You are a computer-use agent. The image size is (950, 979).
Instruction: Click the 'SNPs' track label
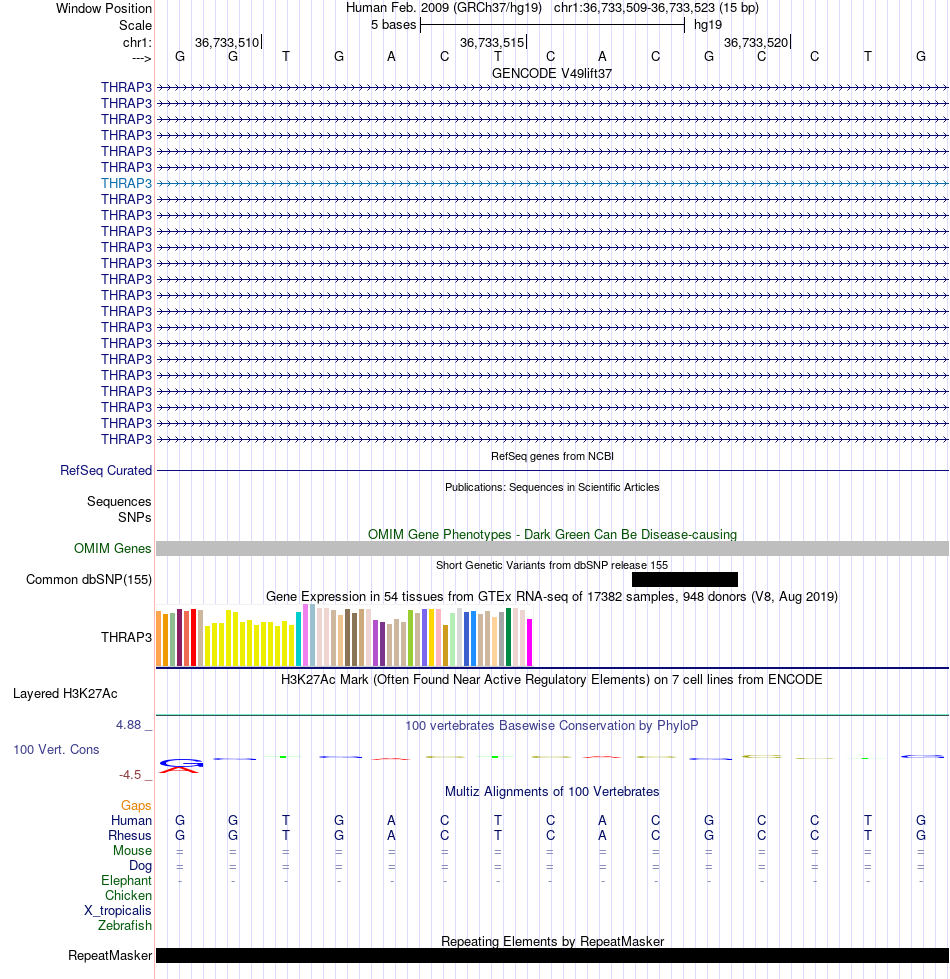pyautogui.click(x=134, y=518)
